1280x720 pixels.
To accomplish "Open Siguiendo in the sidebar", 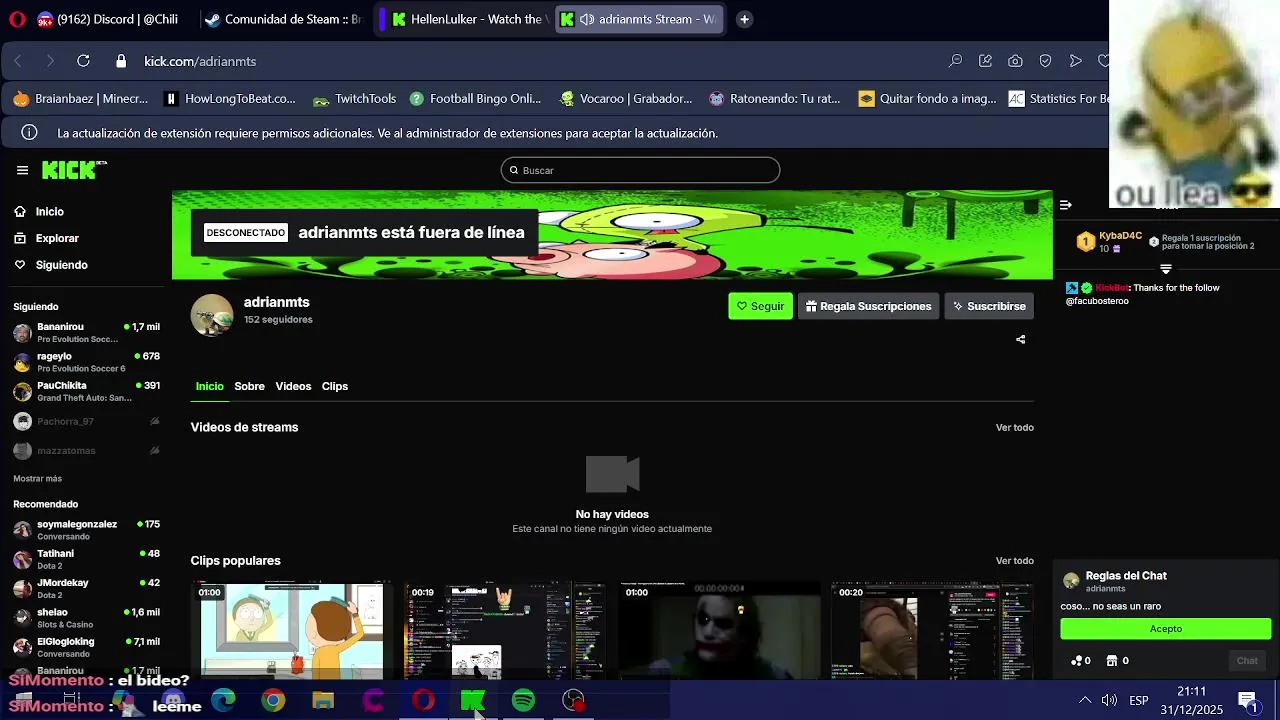I will coord(50,265).
